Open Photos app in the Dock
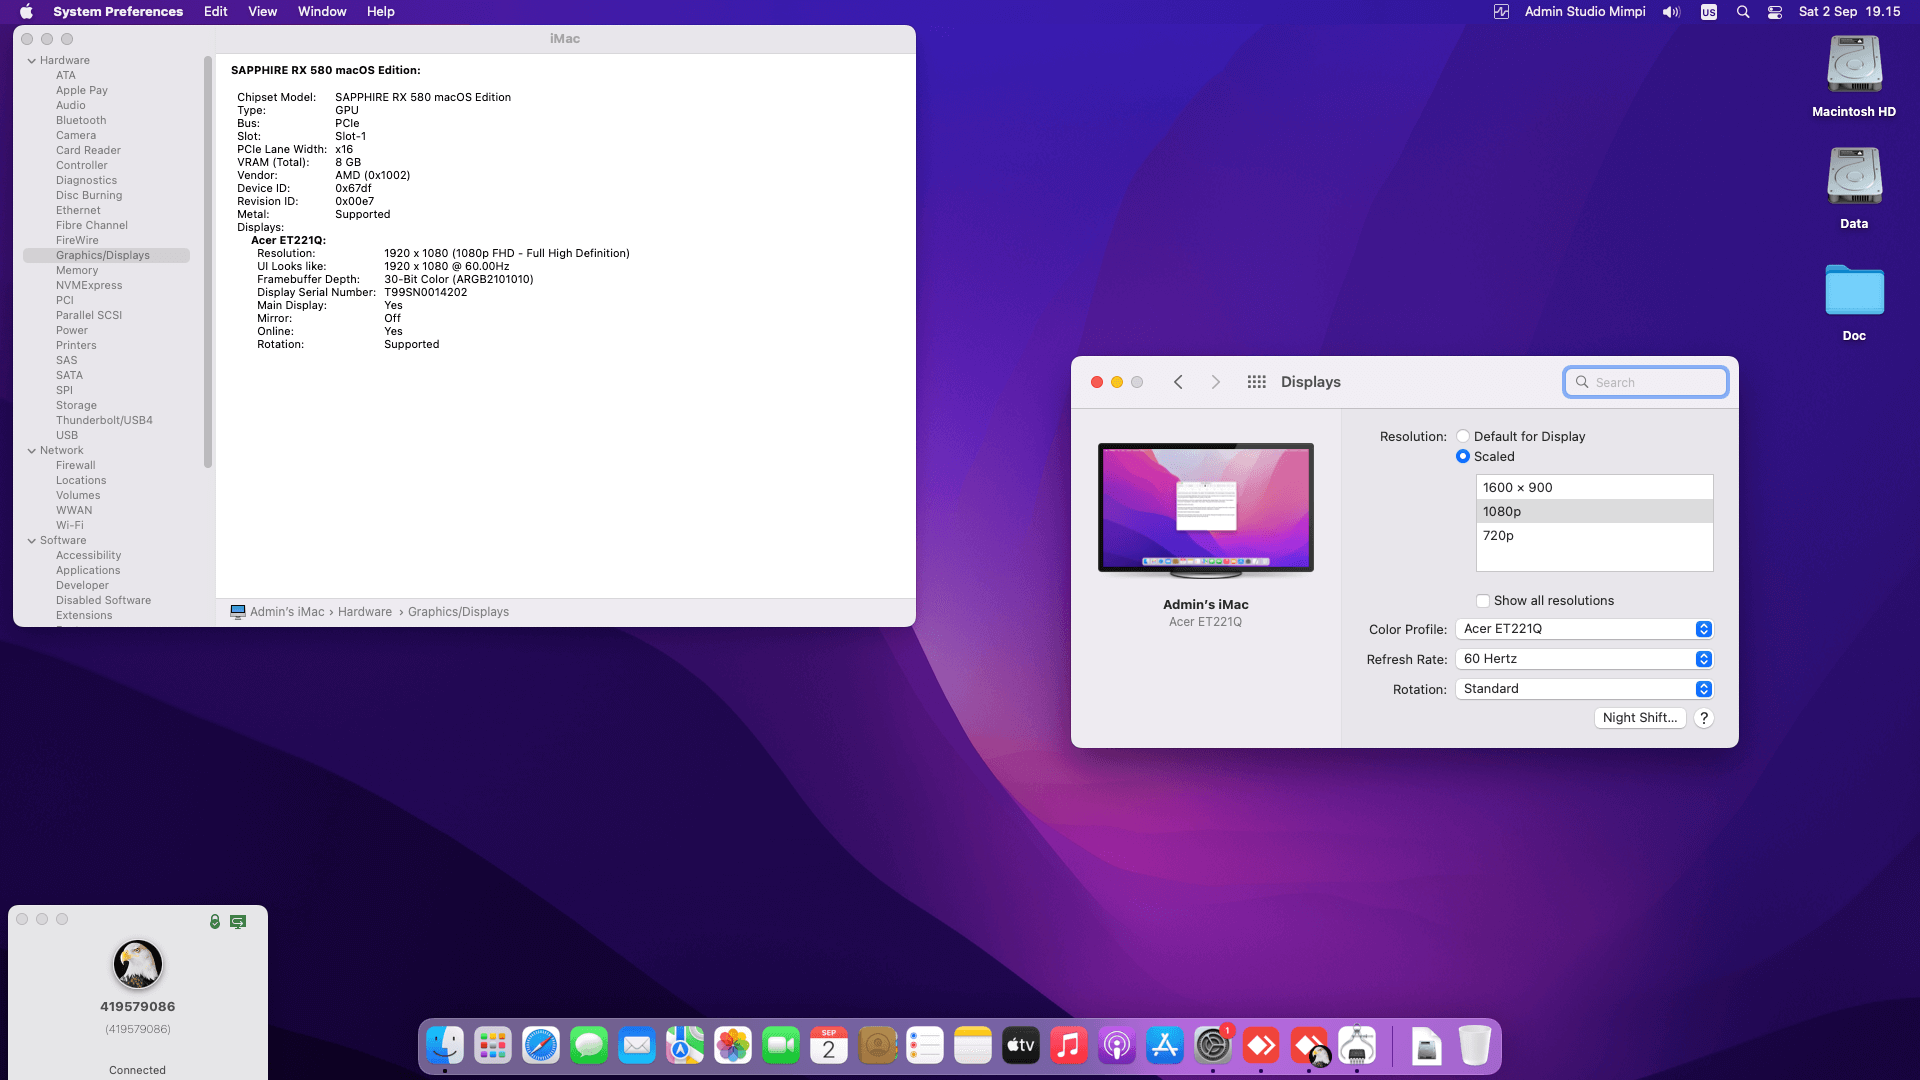The image size is (1920, 1080). click(733, 1046)
